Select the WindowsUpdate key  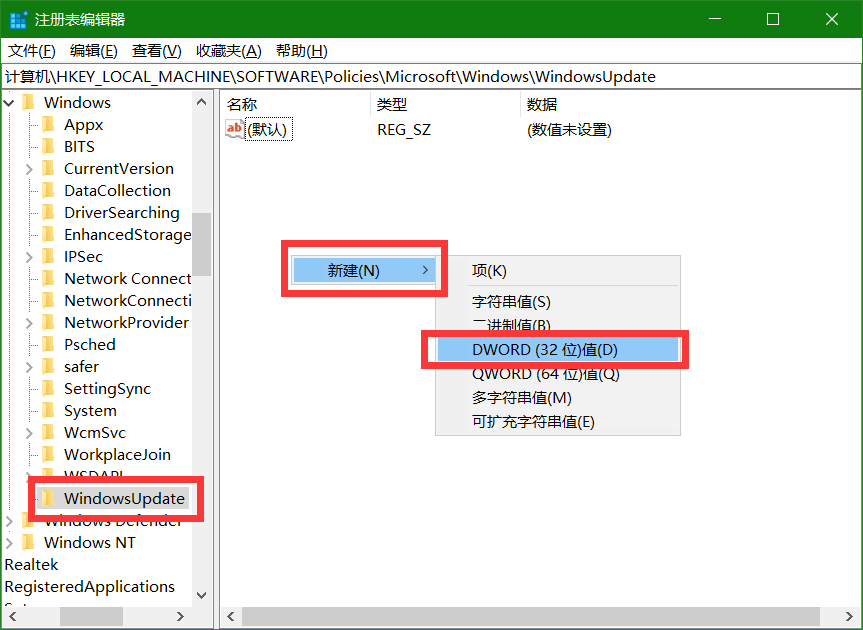(124, 498)
